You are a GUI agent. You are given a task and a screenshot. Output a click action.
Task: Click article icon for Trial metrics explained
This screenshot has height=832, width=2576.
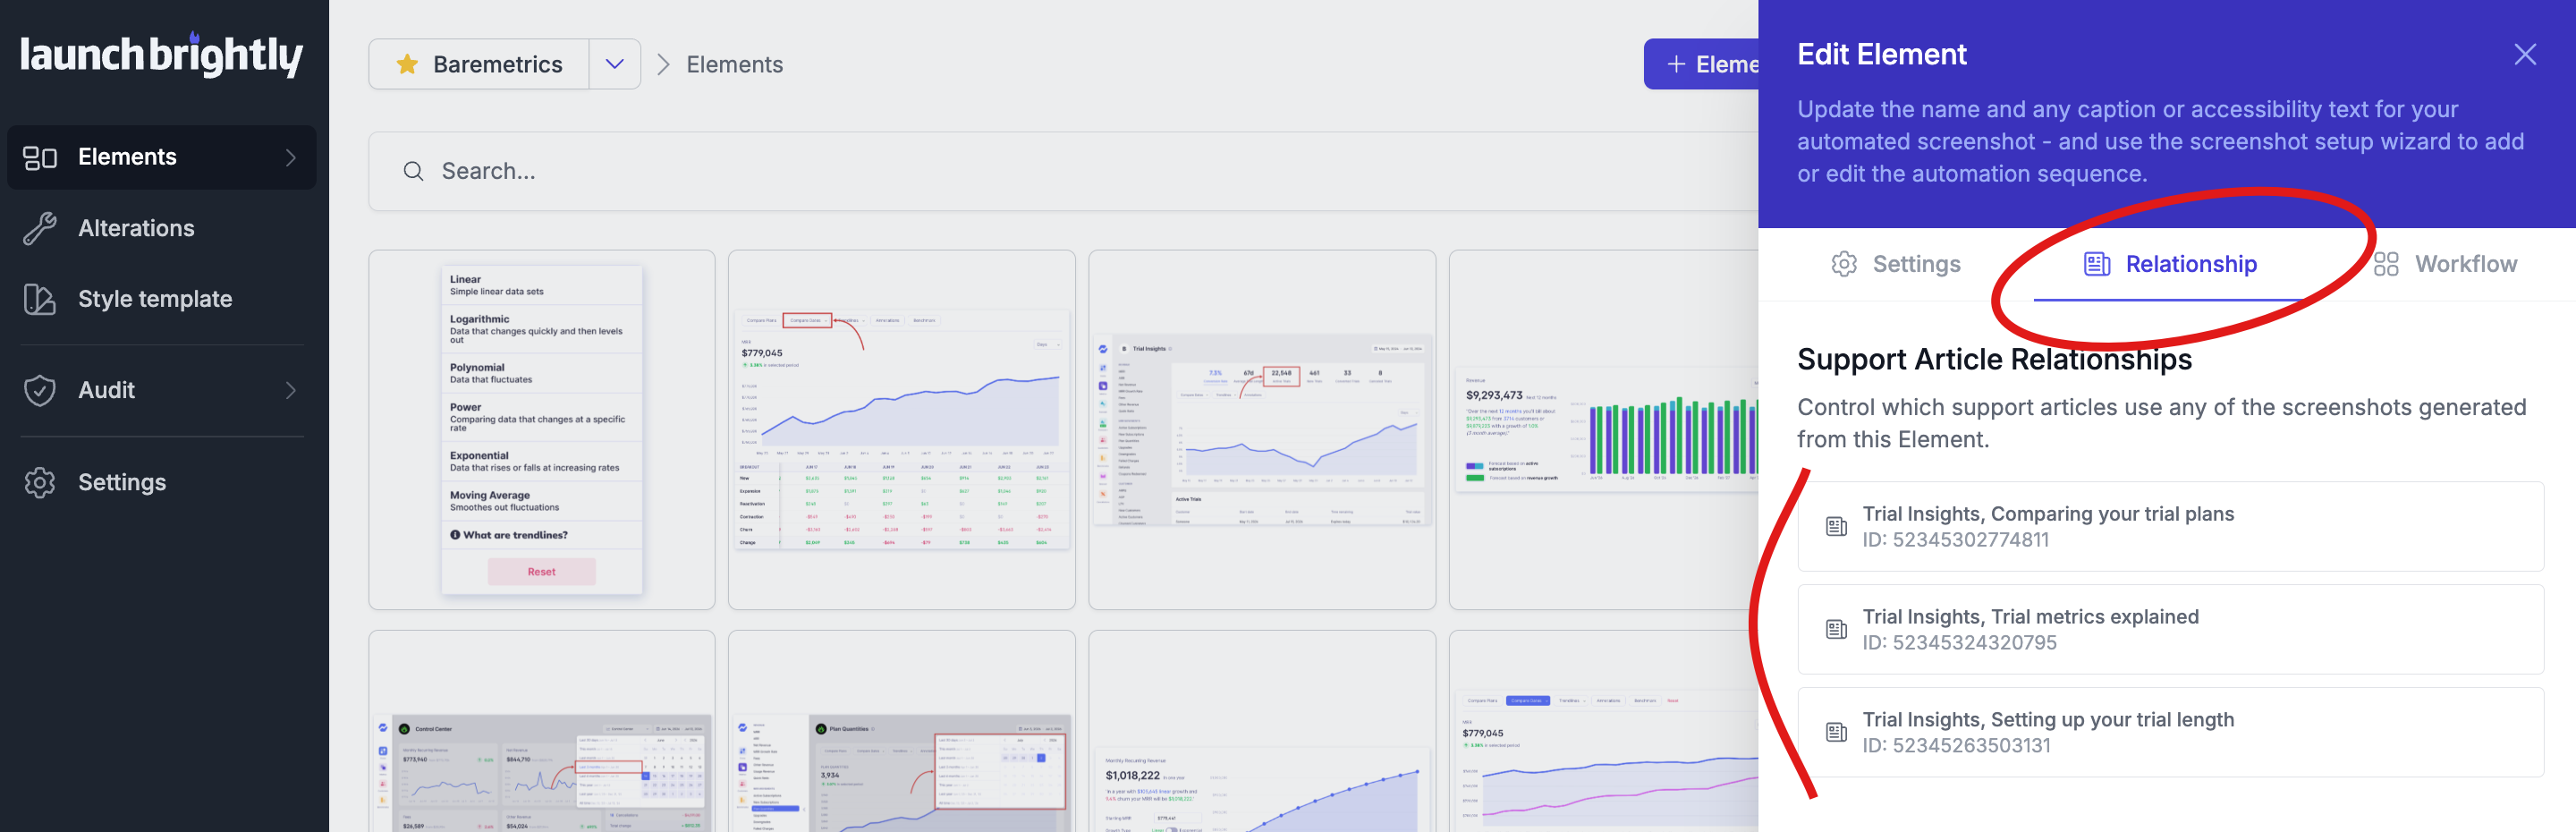[x=1836, y=629]
